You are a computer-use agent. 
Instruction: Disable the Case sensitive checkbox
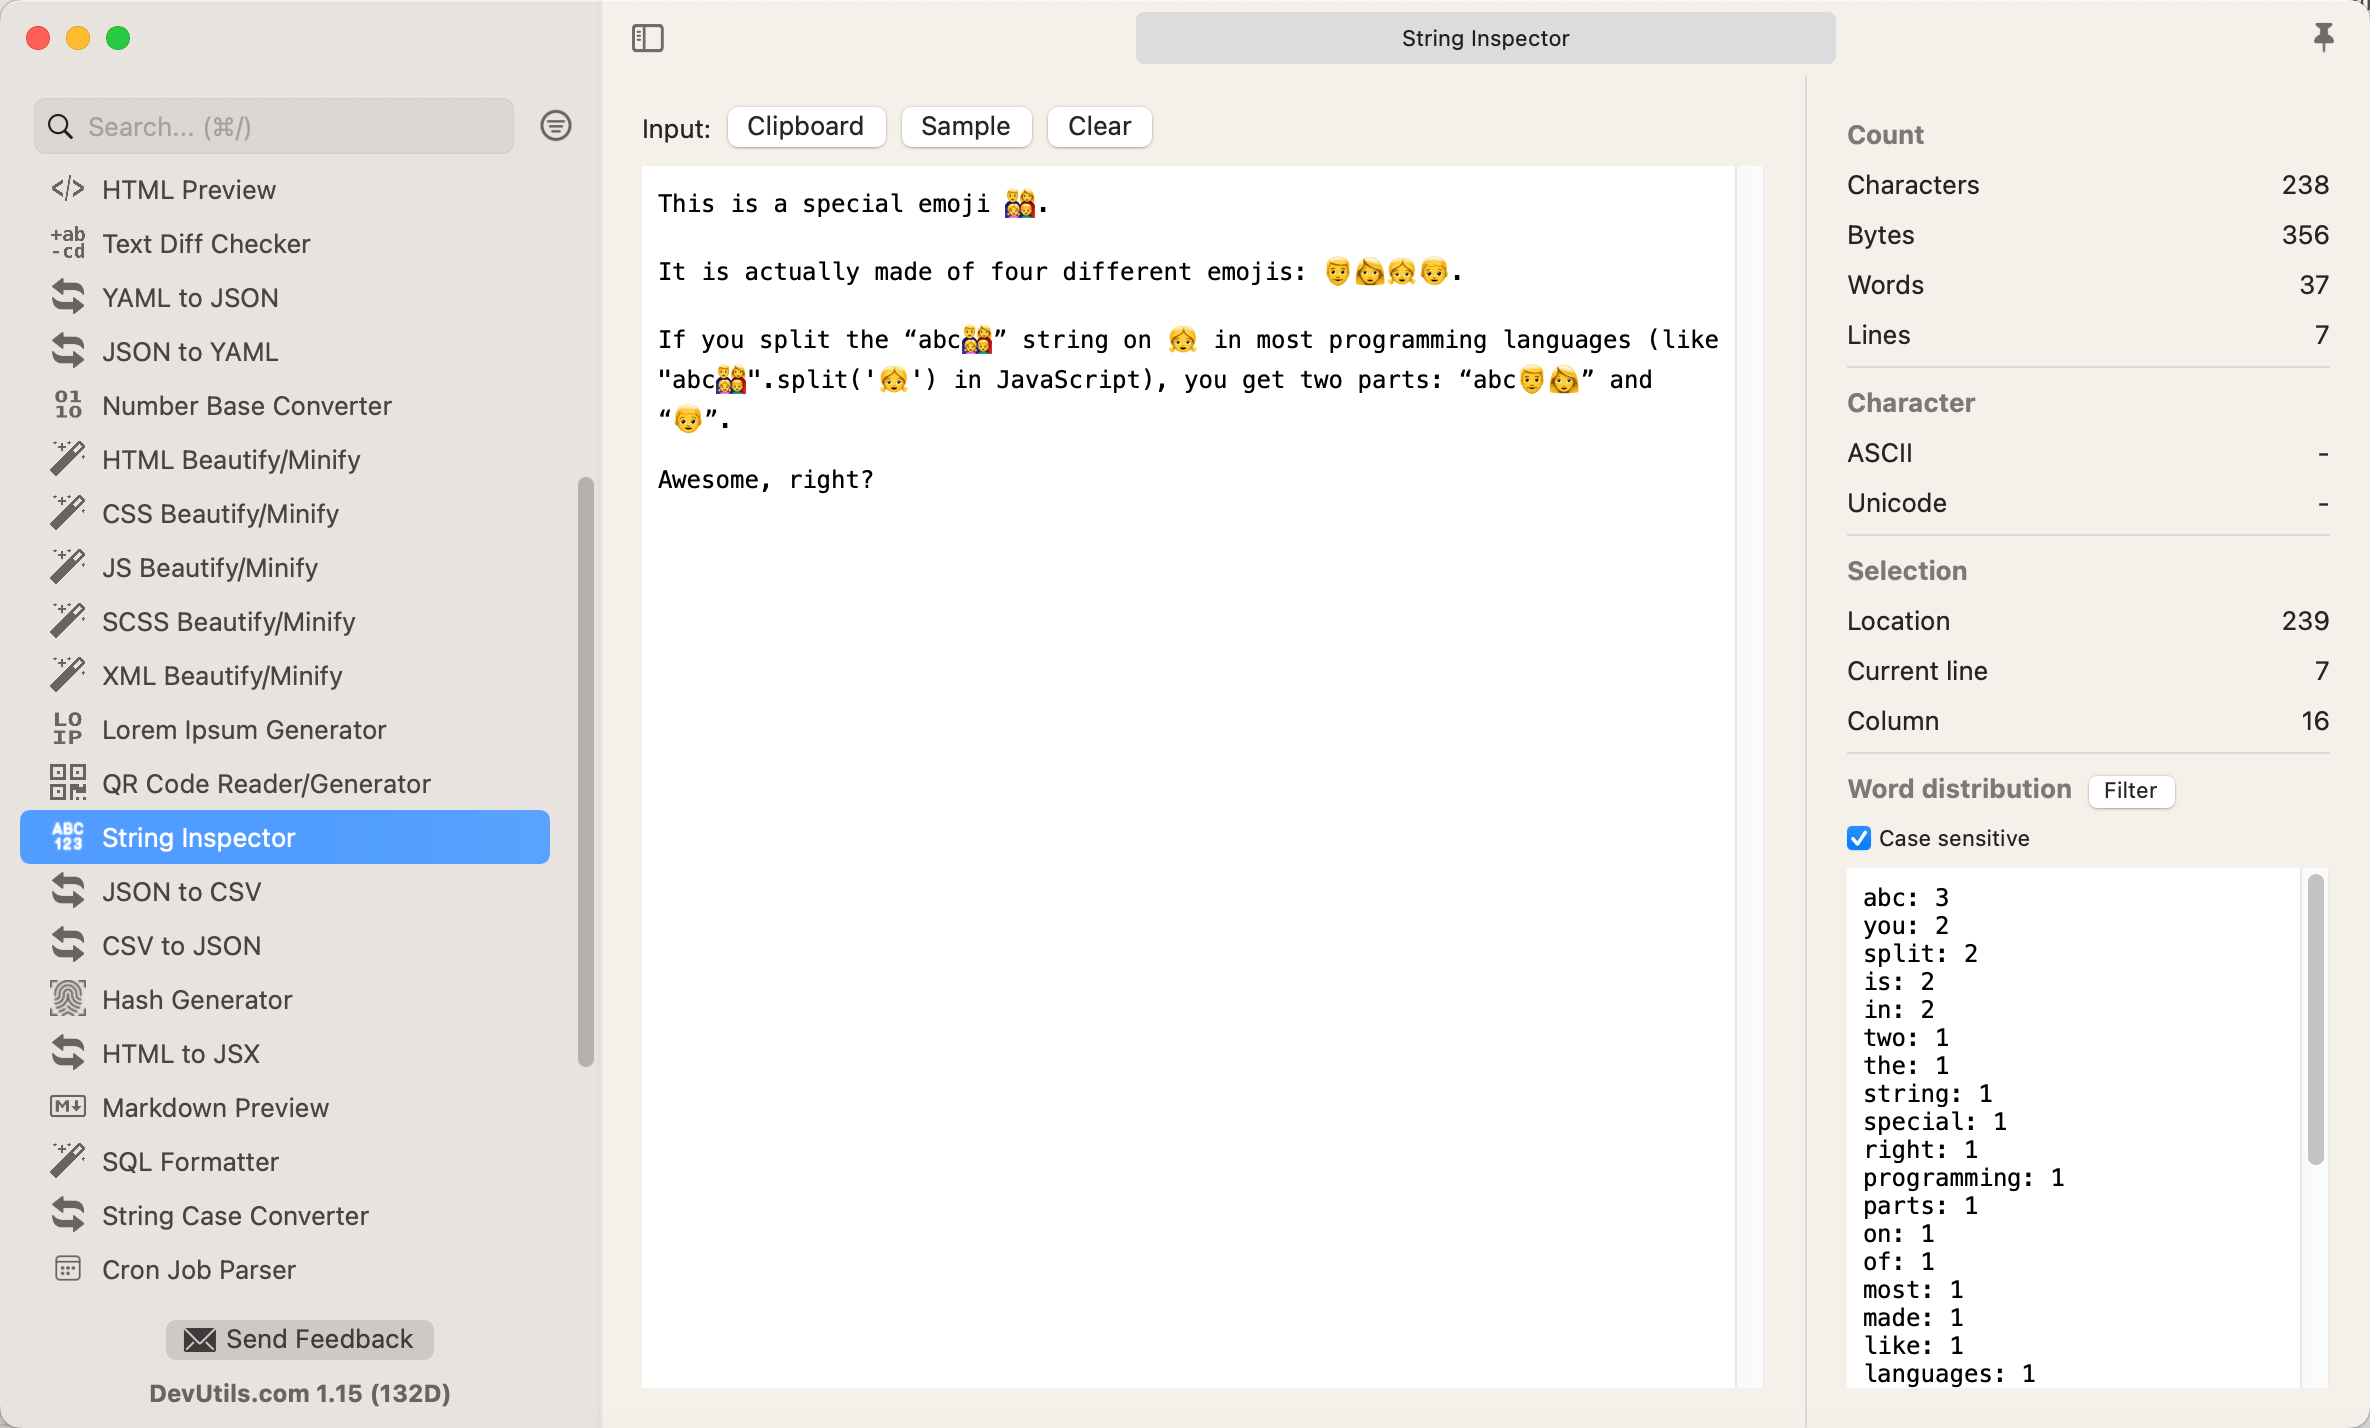[1859, 838]
